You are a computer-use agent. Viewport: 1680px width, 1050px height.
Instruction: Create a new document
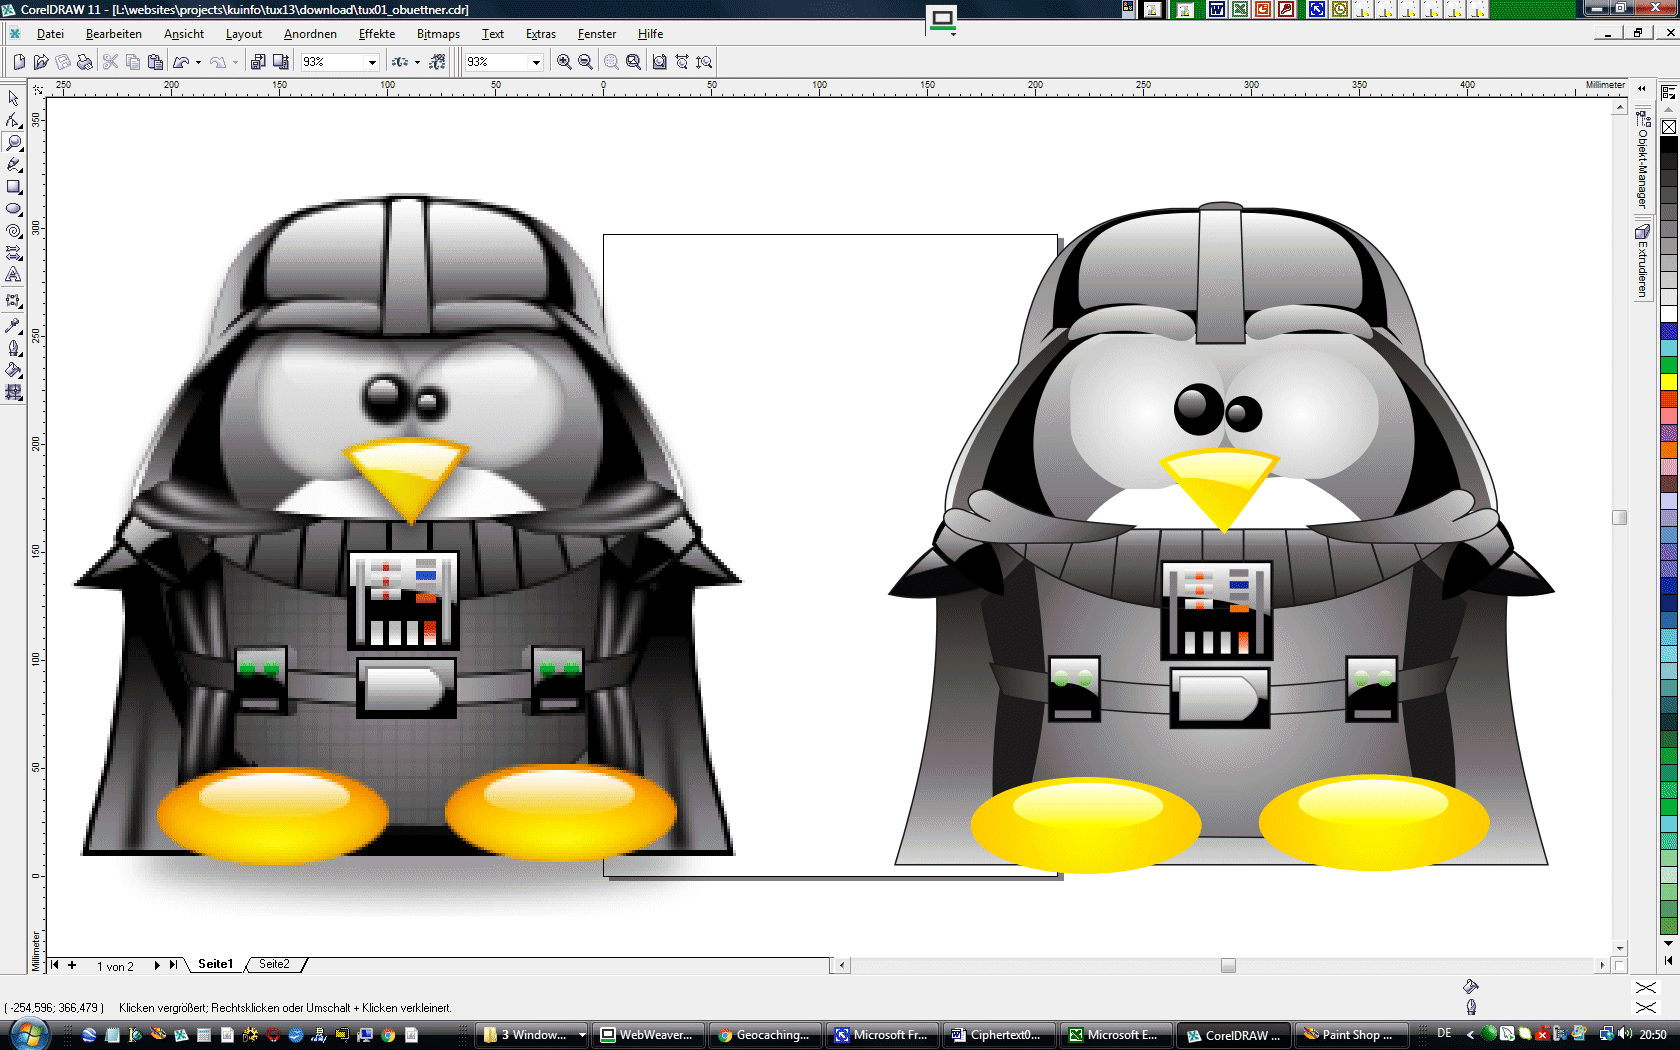pyautogui.click(x=19, y=62)
